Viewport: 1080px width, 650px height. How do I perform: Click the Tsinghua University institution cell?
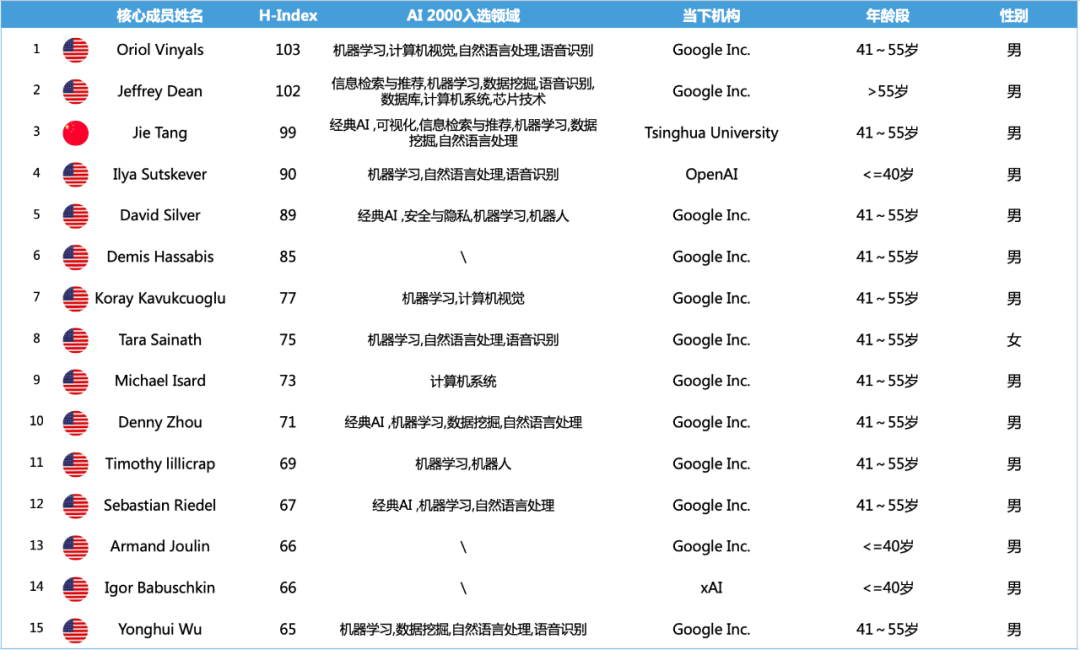[x=712, y=133]
